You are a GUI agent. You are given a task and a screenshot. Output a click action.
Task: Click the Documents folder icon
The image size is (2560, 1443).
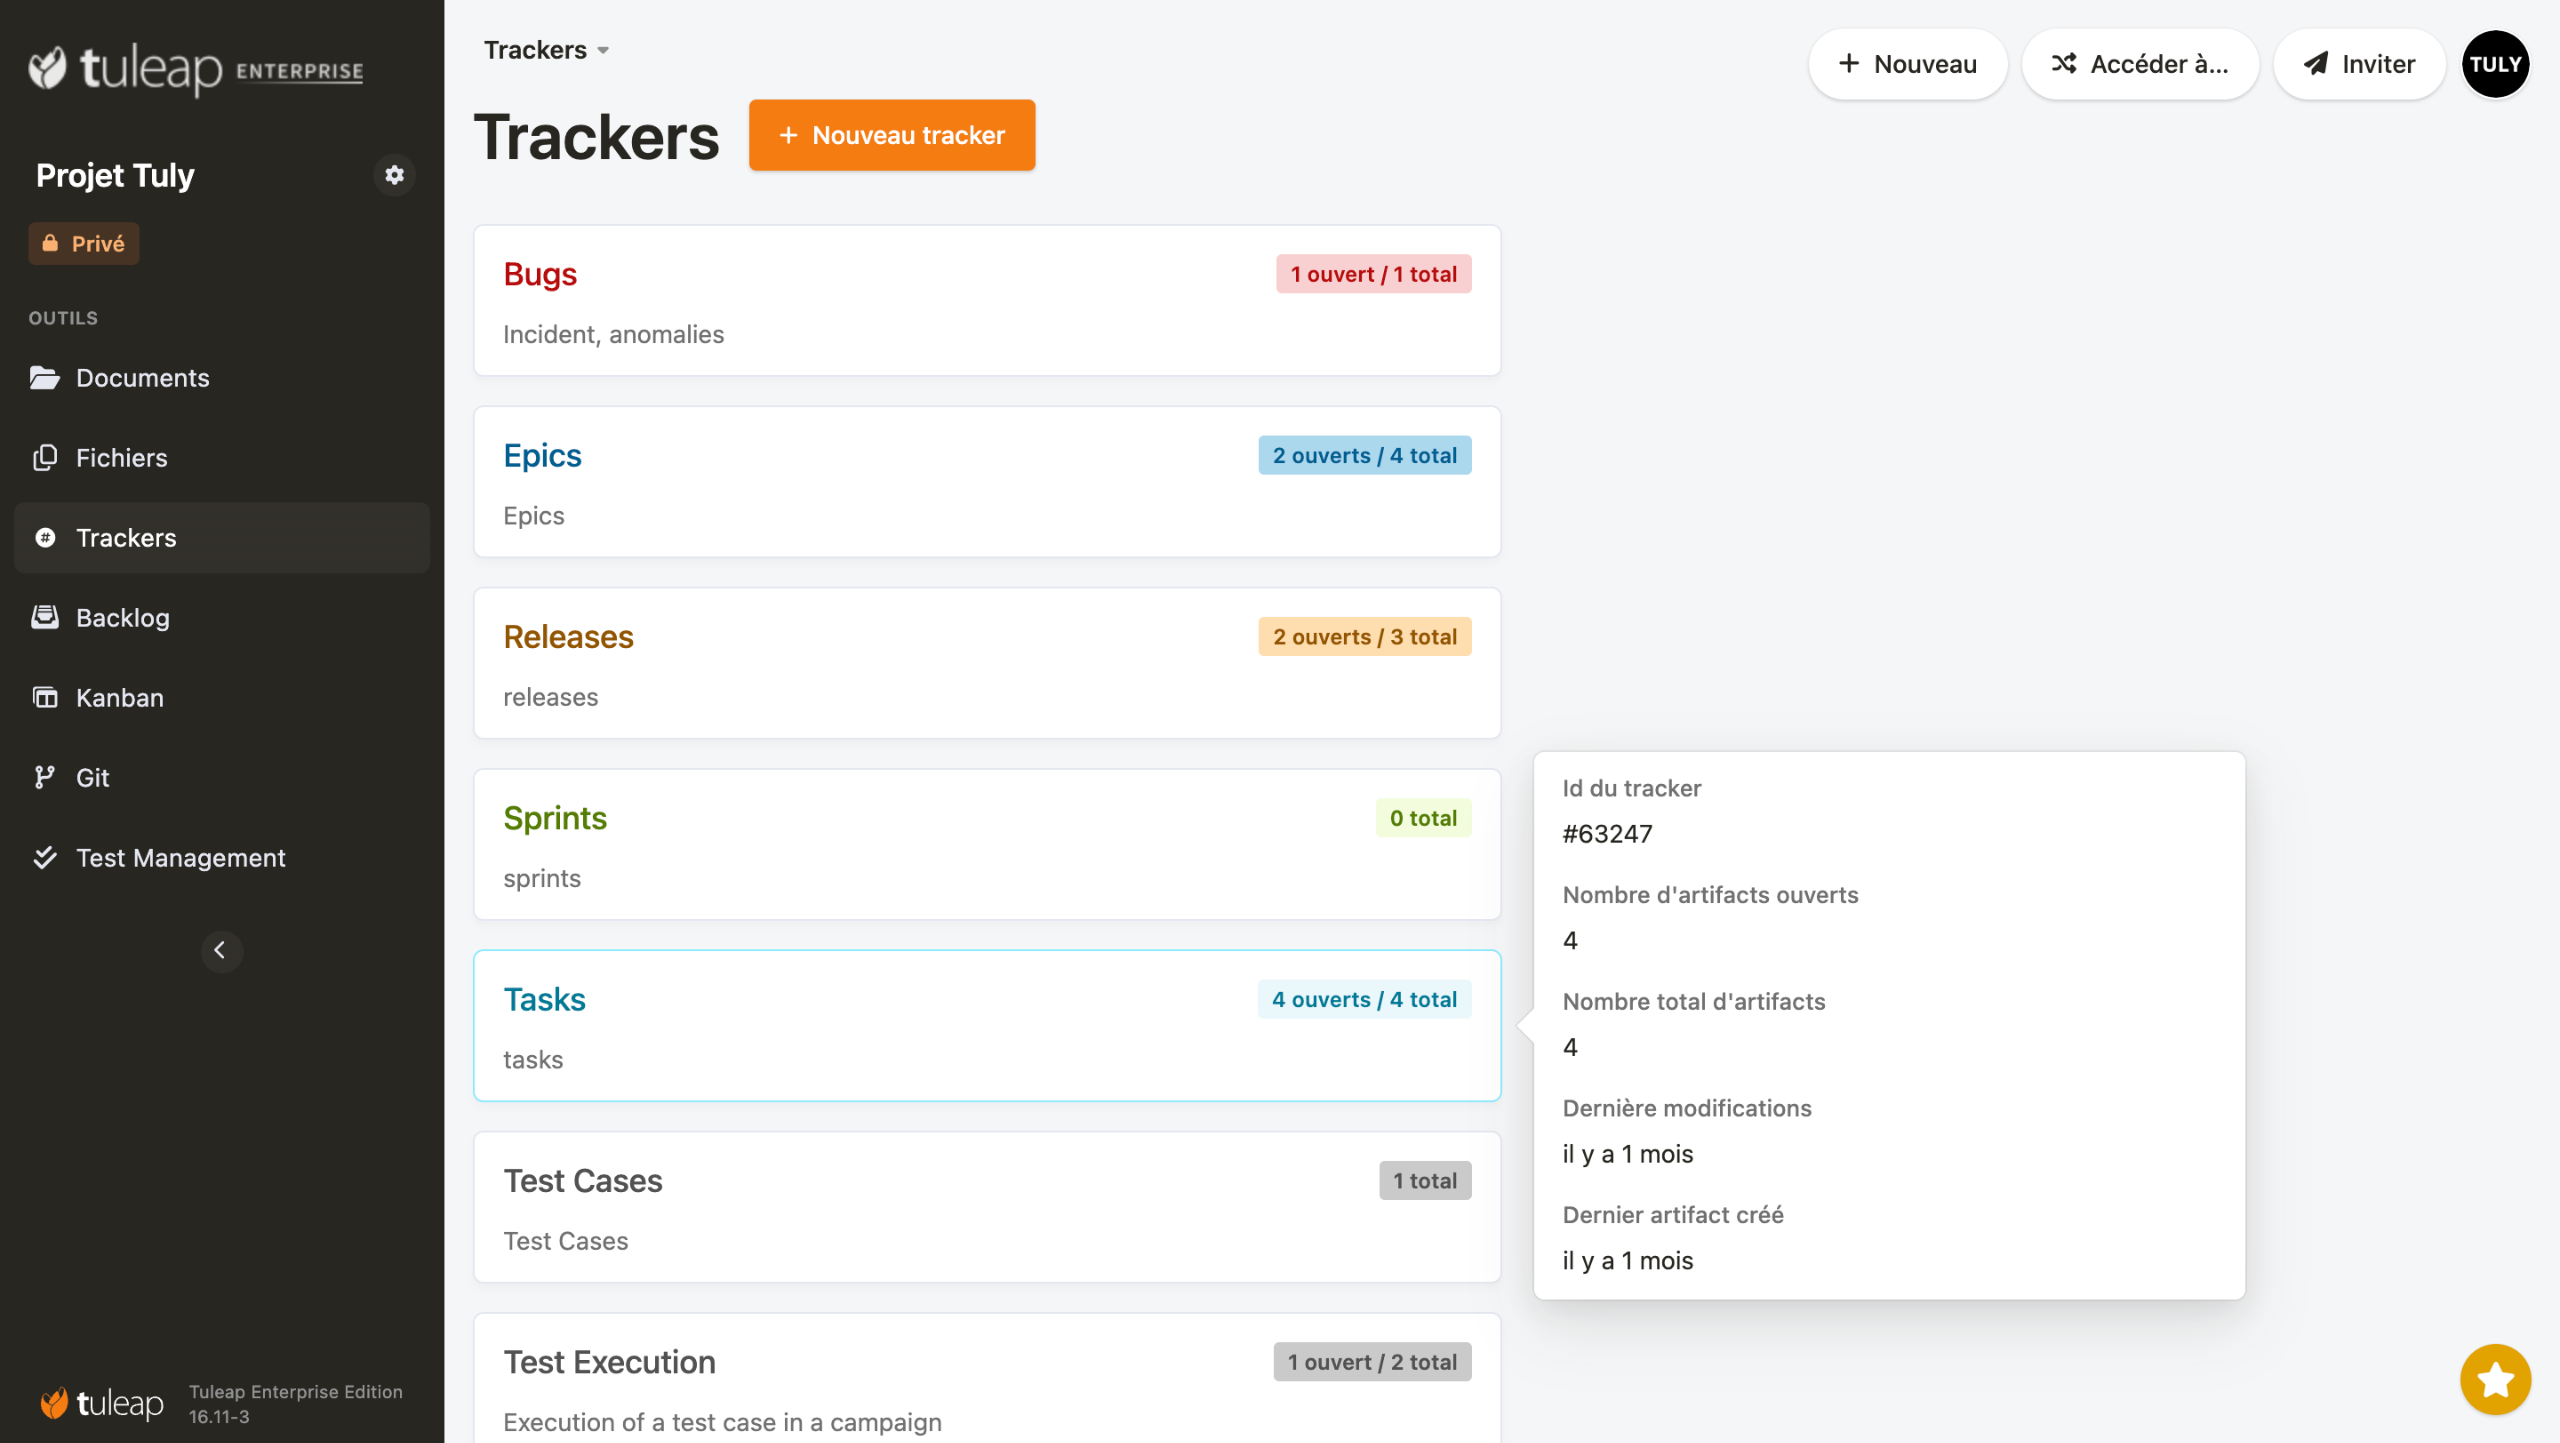pos(44,378)
